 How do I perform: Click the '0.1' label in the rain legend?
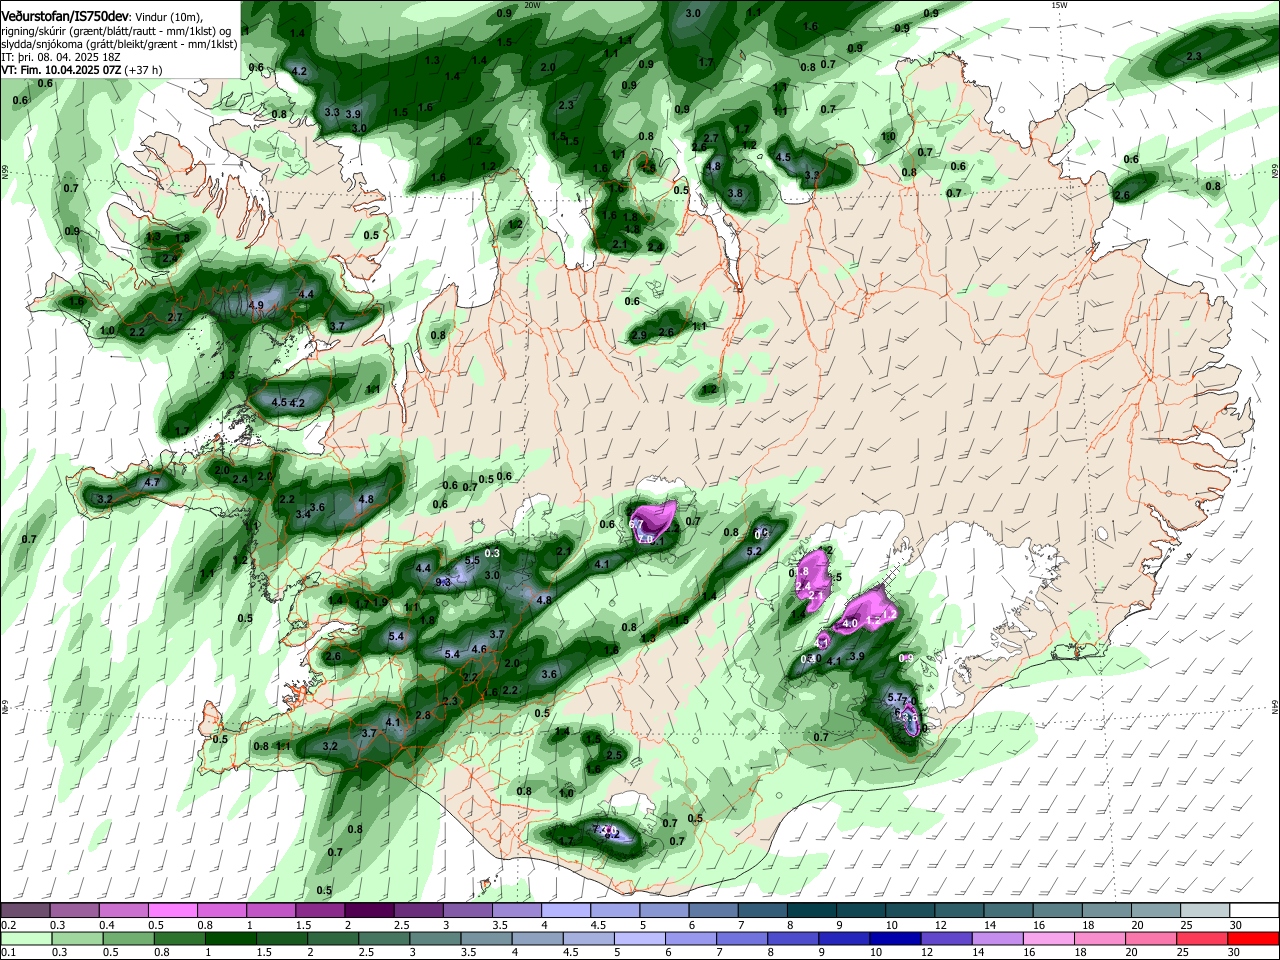(x=7, y=952)
